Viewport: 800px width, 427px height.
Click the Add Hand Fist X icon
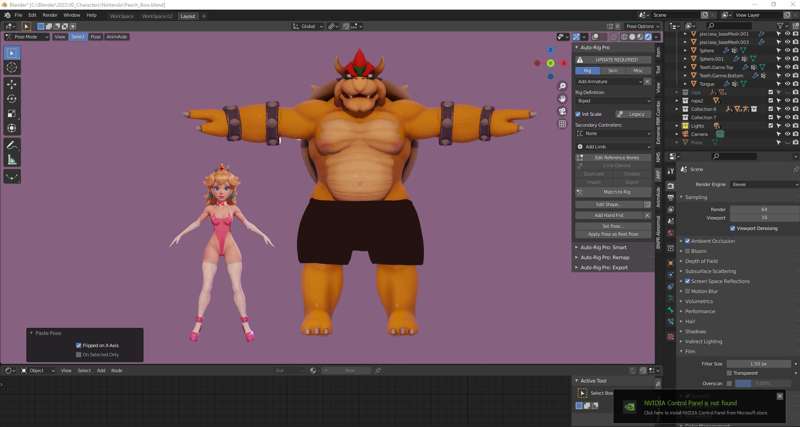647,215
